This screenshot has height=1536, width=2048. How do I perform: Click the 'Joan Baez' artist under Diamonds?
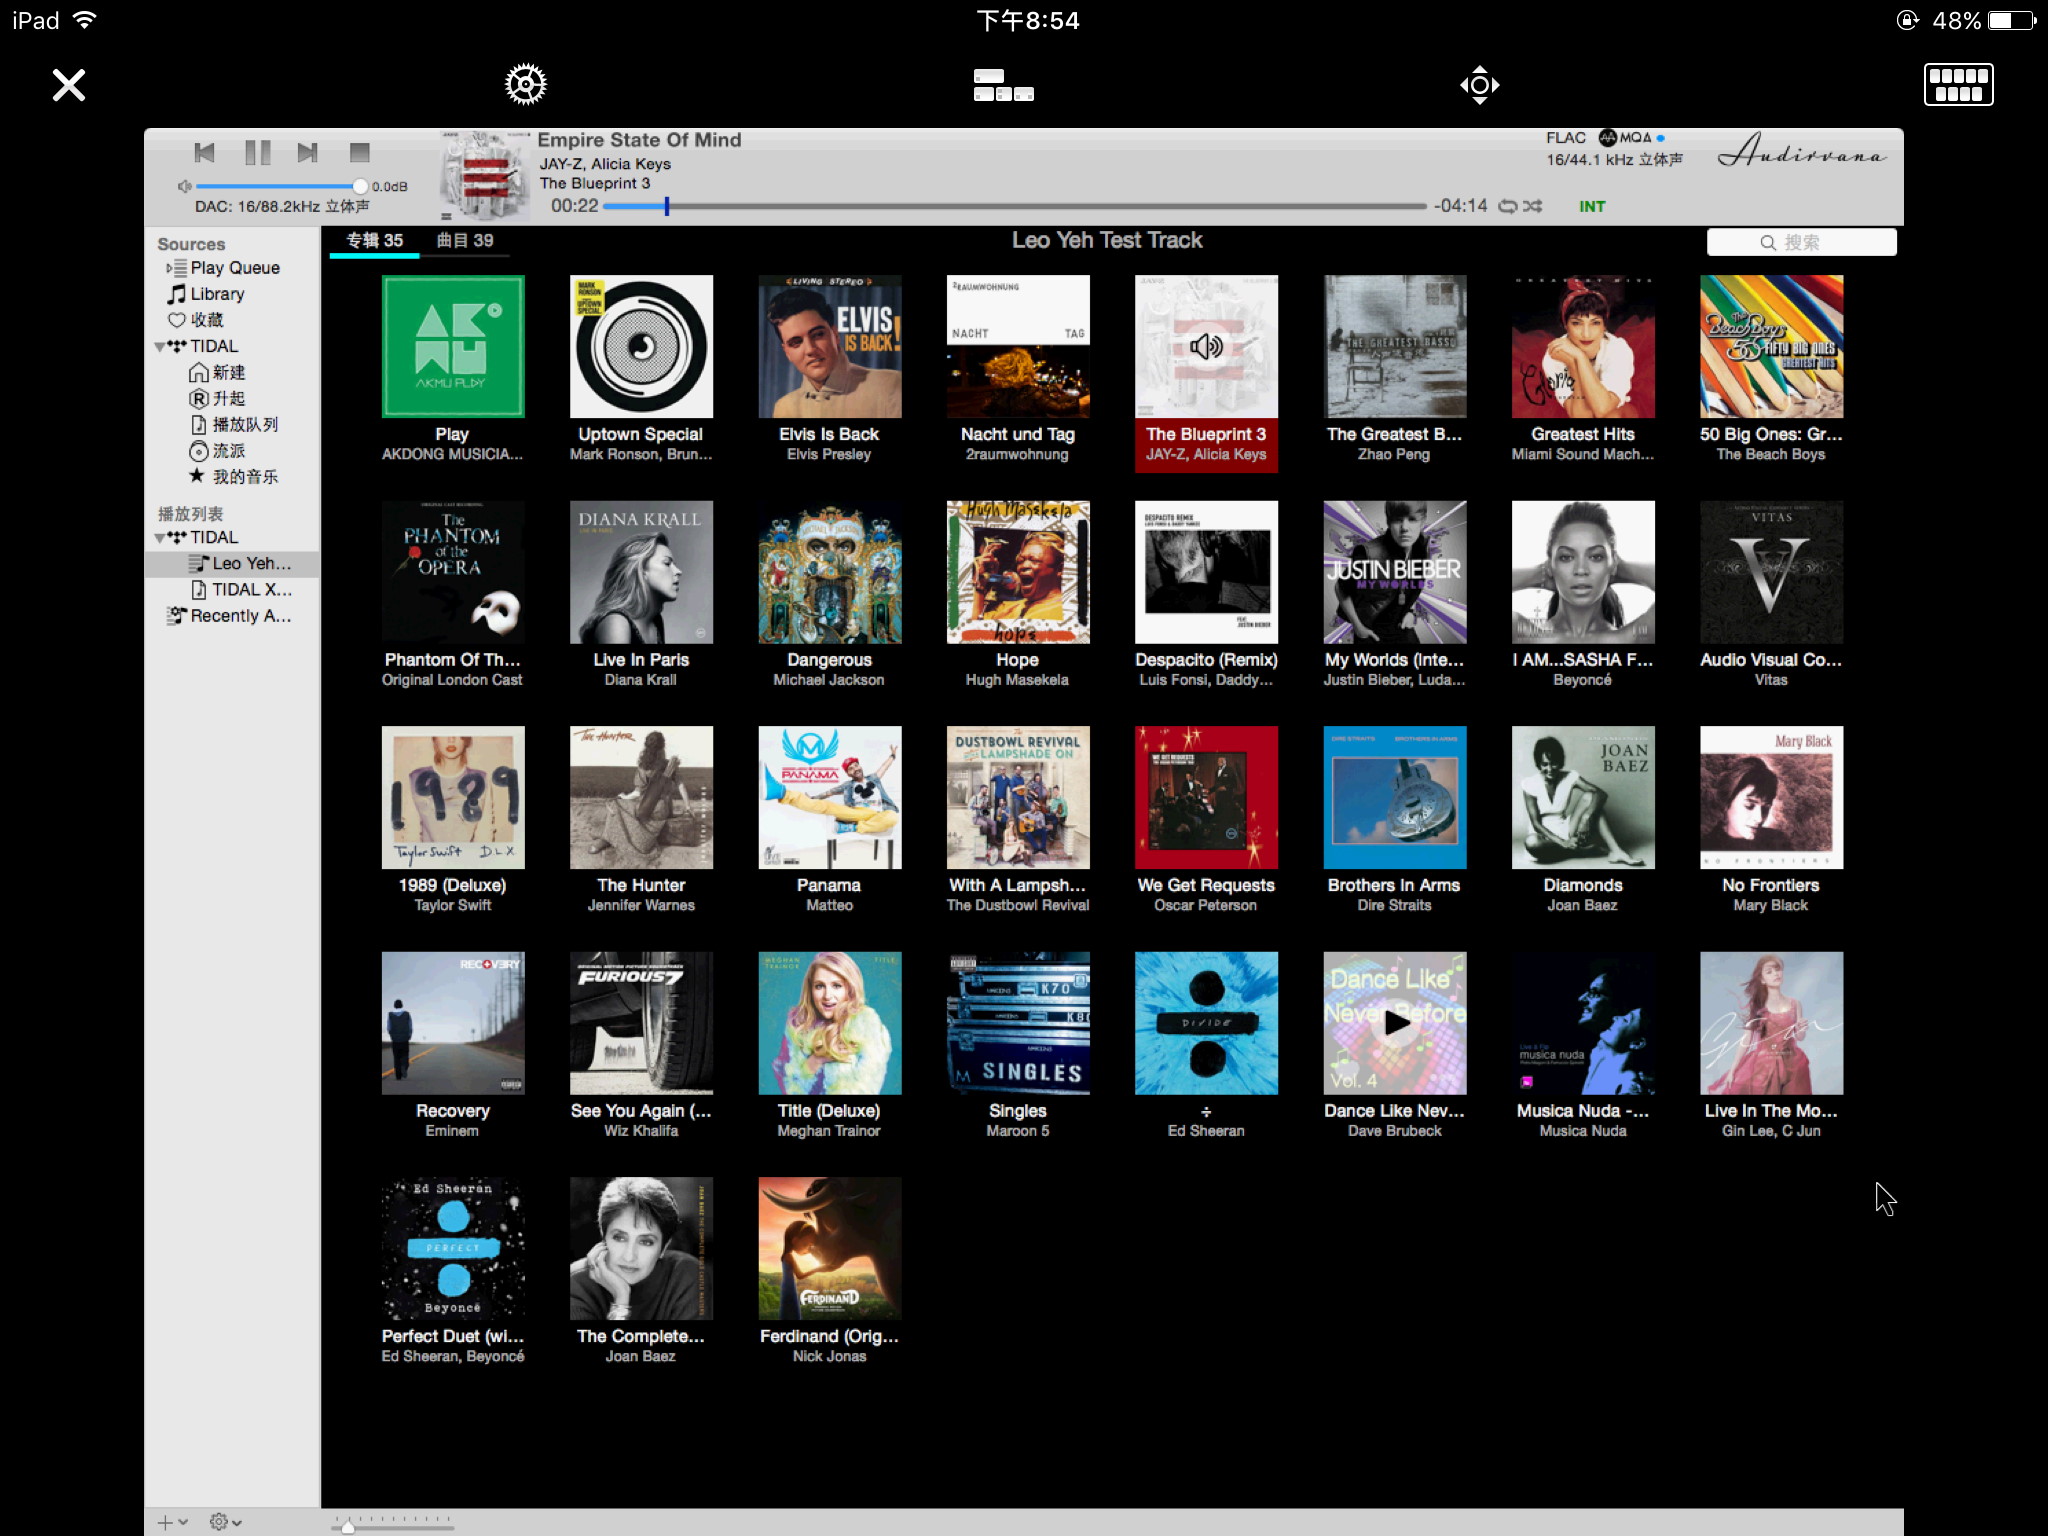(1582, 905)
